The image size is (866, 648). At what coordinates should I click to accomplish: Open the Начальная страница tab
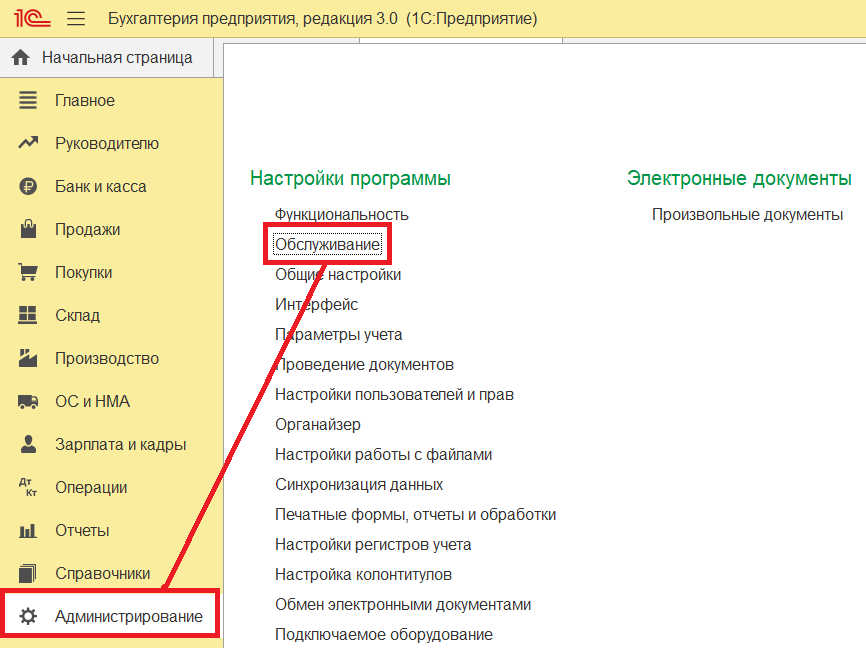point(107,58)
